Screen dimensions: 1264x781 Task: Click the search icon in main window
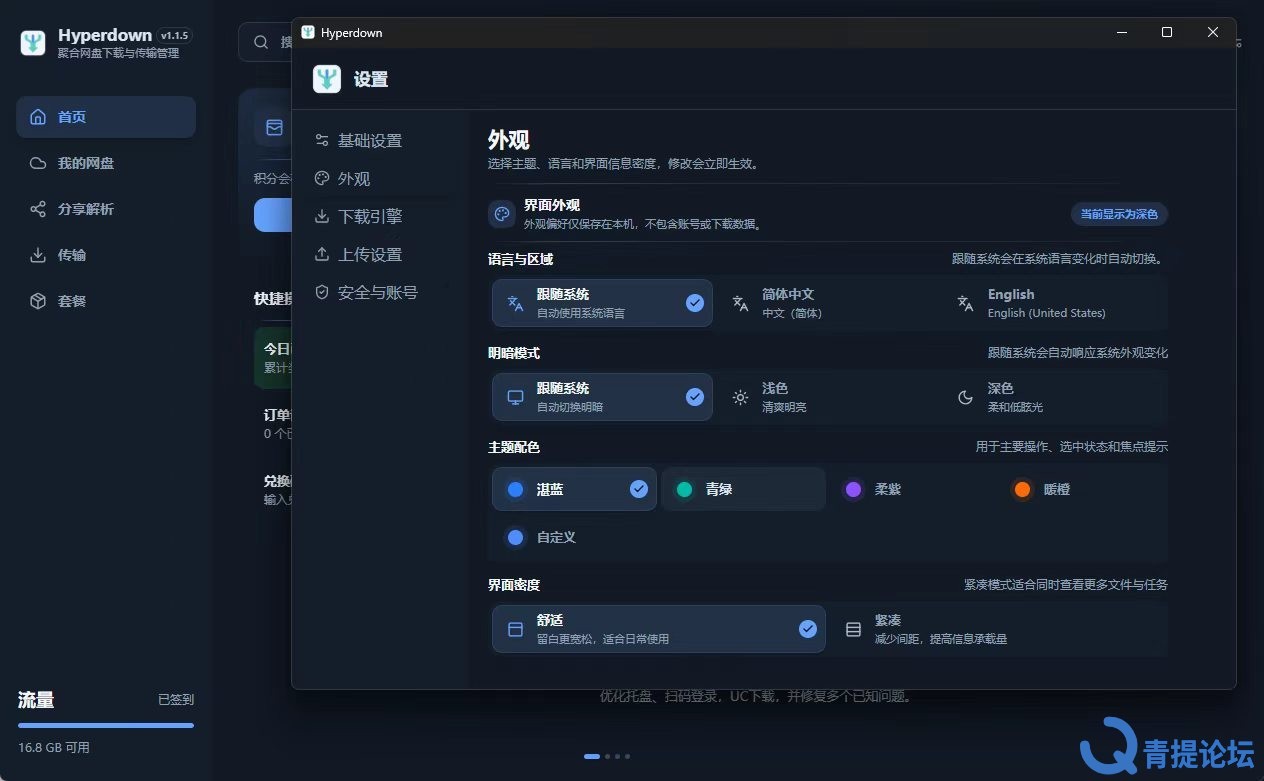(x=261, y=42)
